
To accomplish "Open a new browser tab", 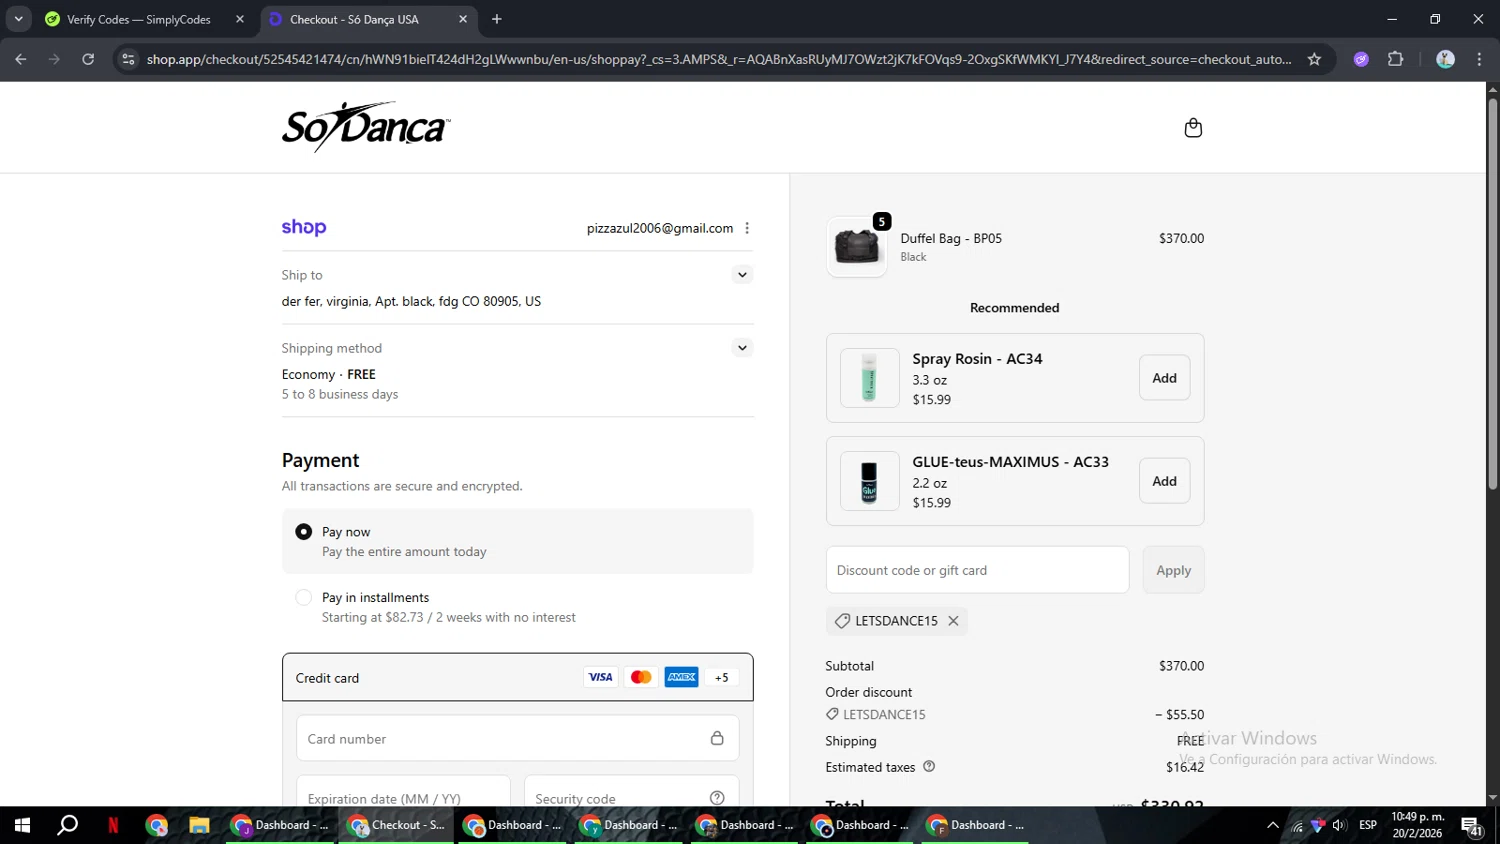I will coord(497,19).
